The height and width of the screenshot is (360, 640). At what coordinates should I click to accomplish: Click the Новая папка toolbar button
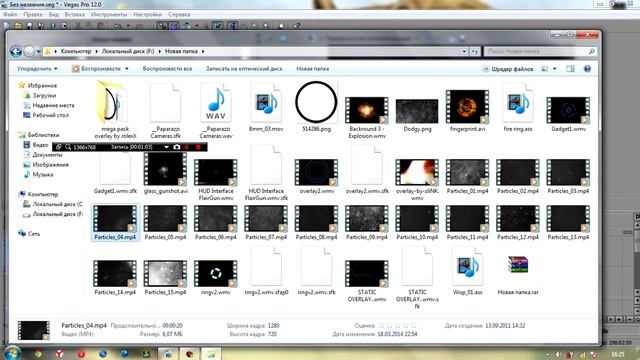click(x=313, y=69)
